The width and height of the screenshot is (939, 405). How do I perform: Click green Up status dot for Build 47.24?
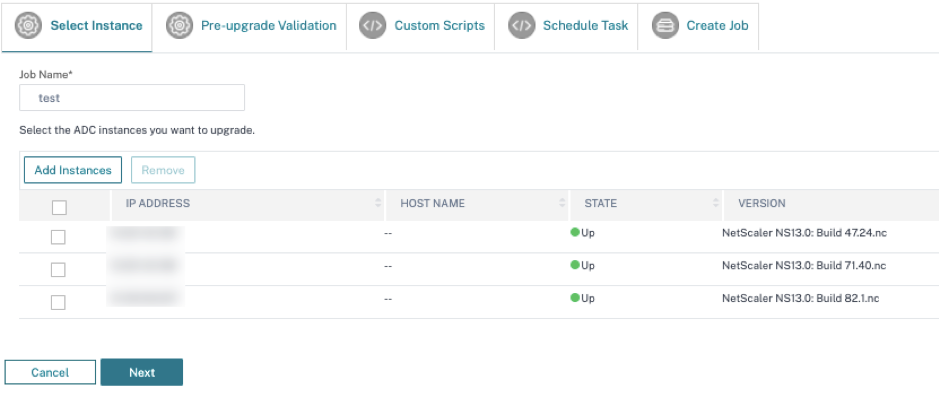575,232
